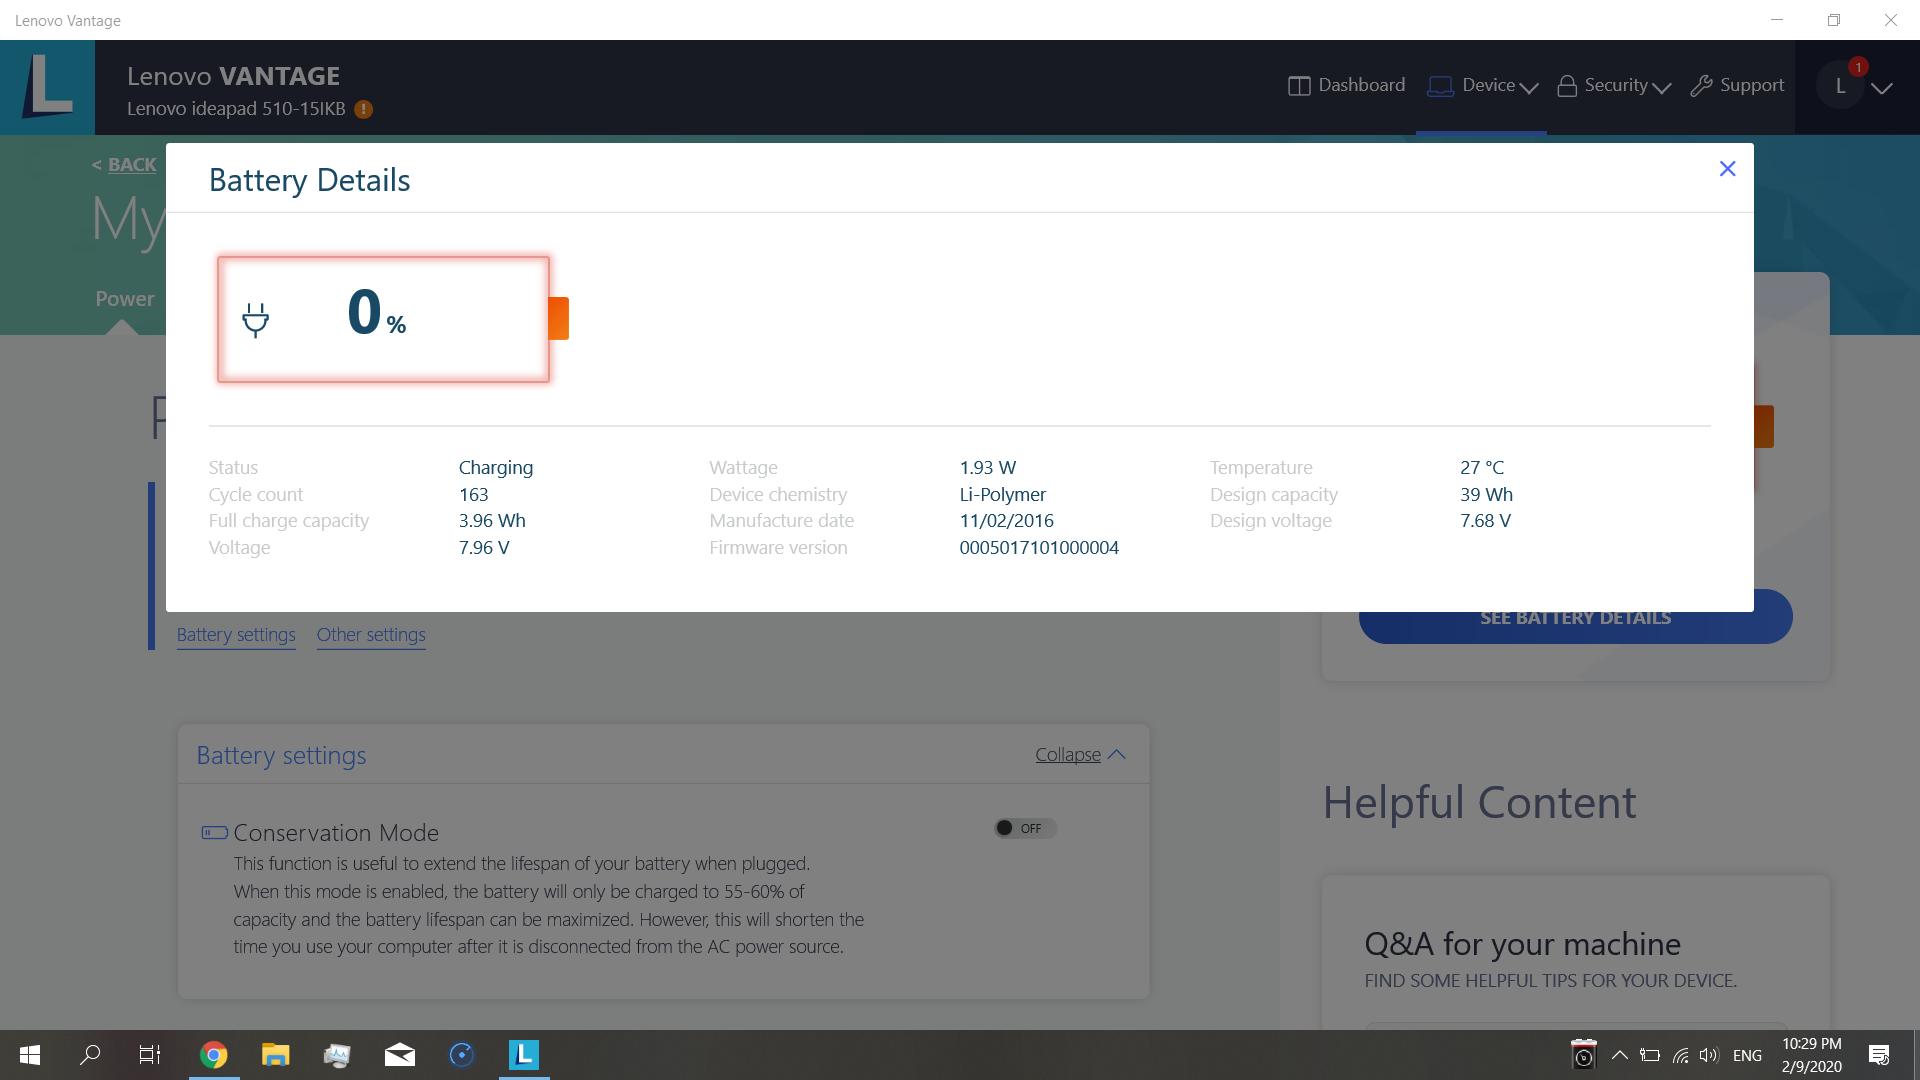
Task: Toggle Conservation Mode switch
Action: click(1025, 828)
